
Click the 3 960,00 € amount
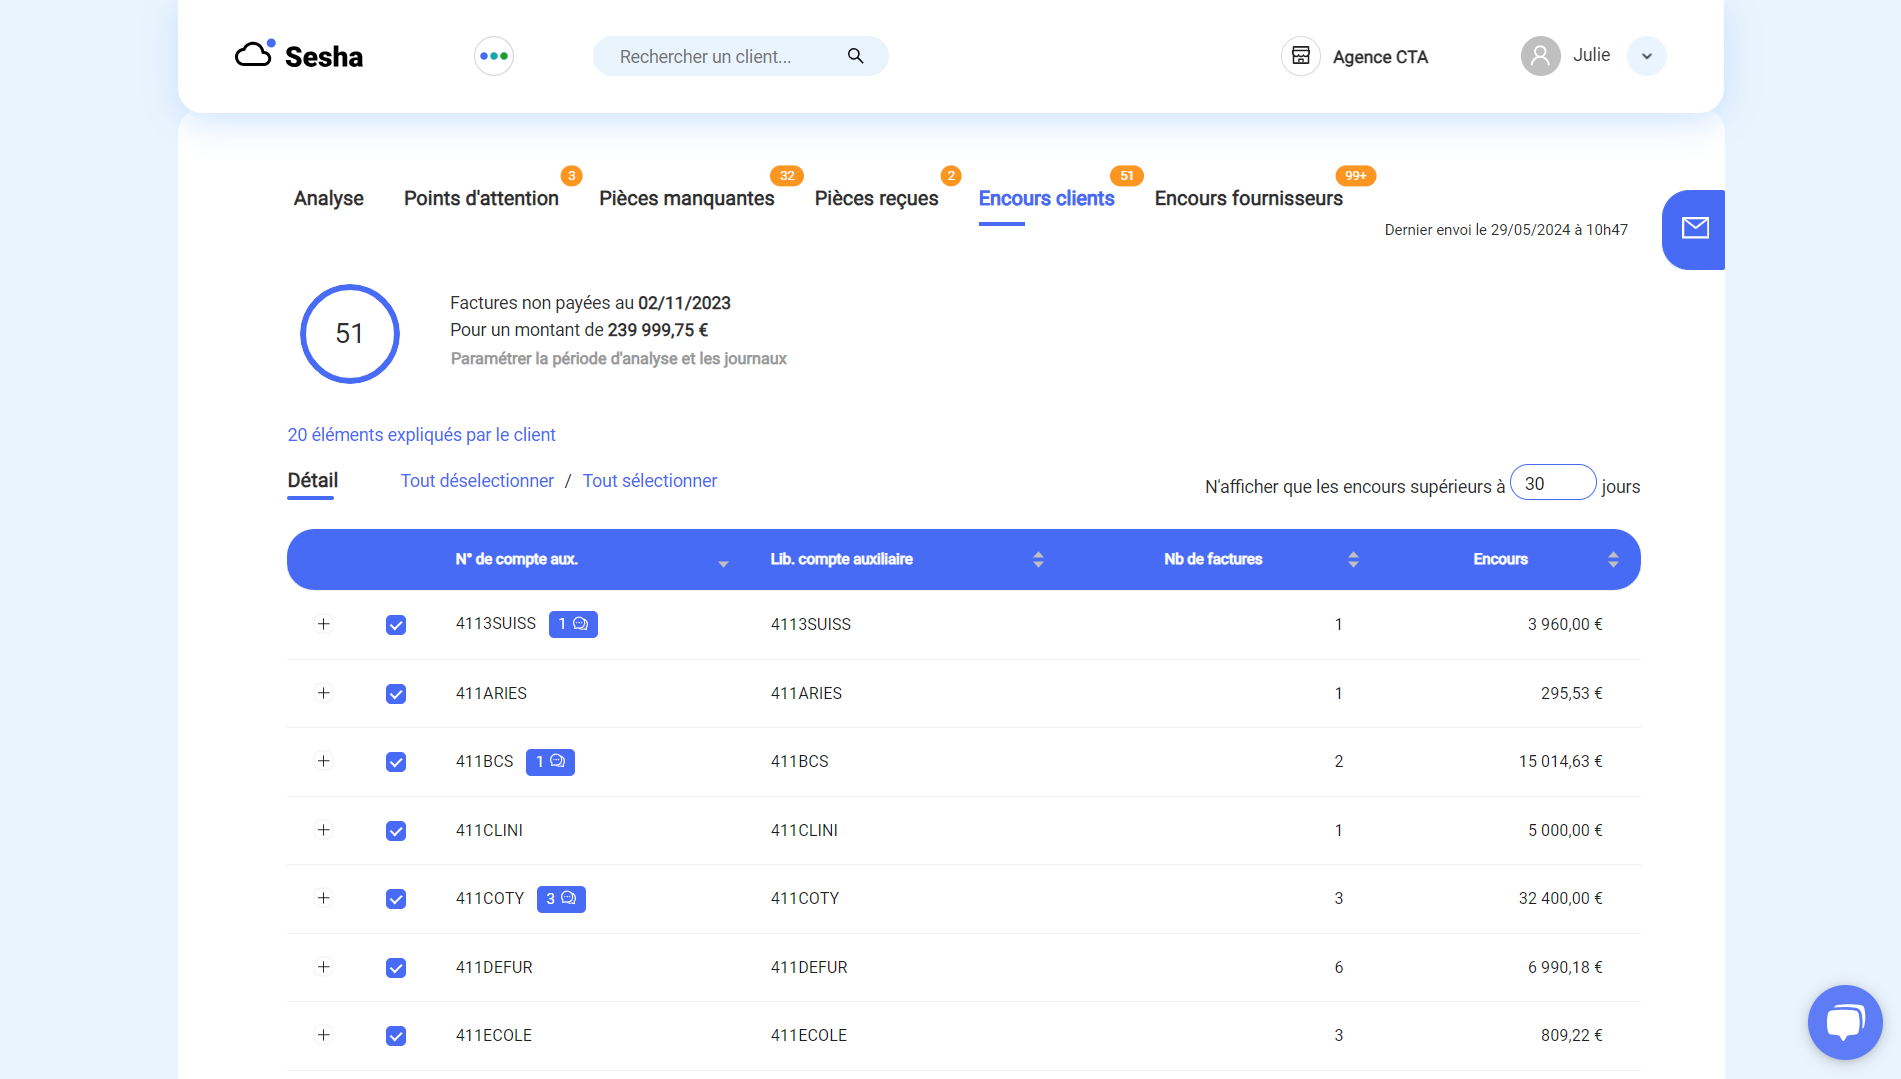click(1565, 624)
